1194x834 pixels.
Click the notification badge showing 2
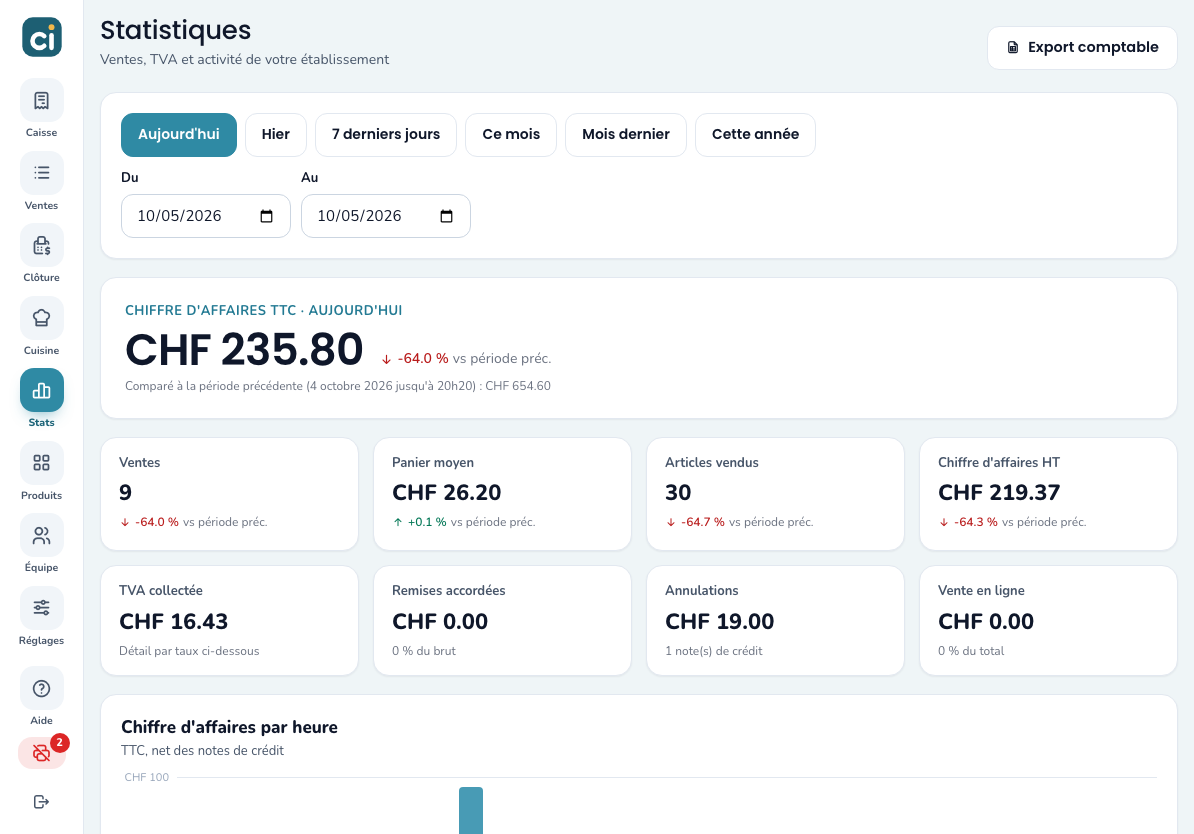click(59, 743)
